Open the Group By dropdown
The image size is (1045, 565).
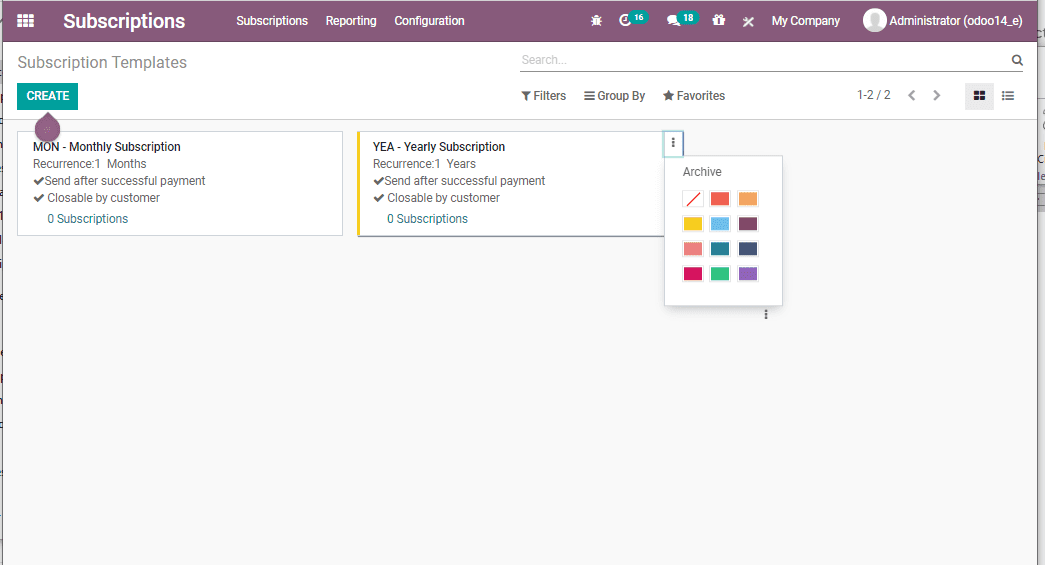(614, 96)
